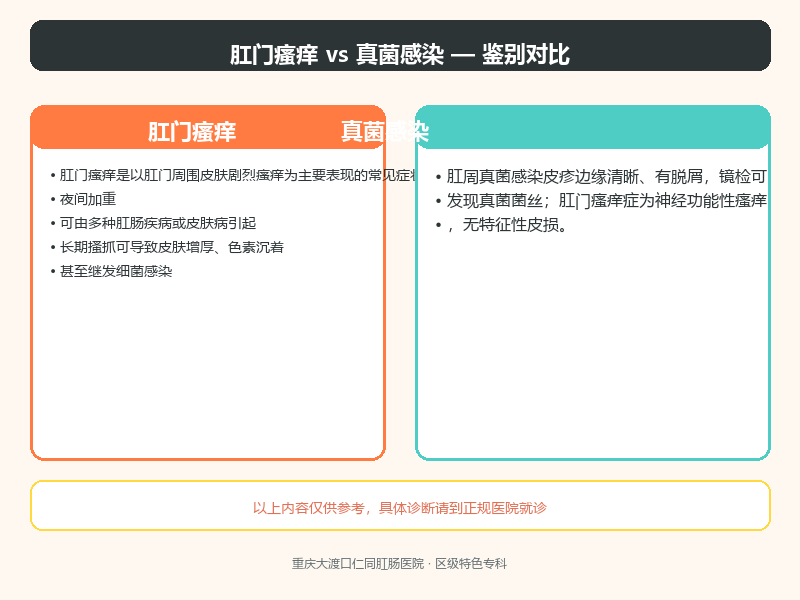Screen dimensions: 800x600
Task: Click the yellow-bordered disclaimer box
Action: pos(400,506)
